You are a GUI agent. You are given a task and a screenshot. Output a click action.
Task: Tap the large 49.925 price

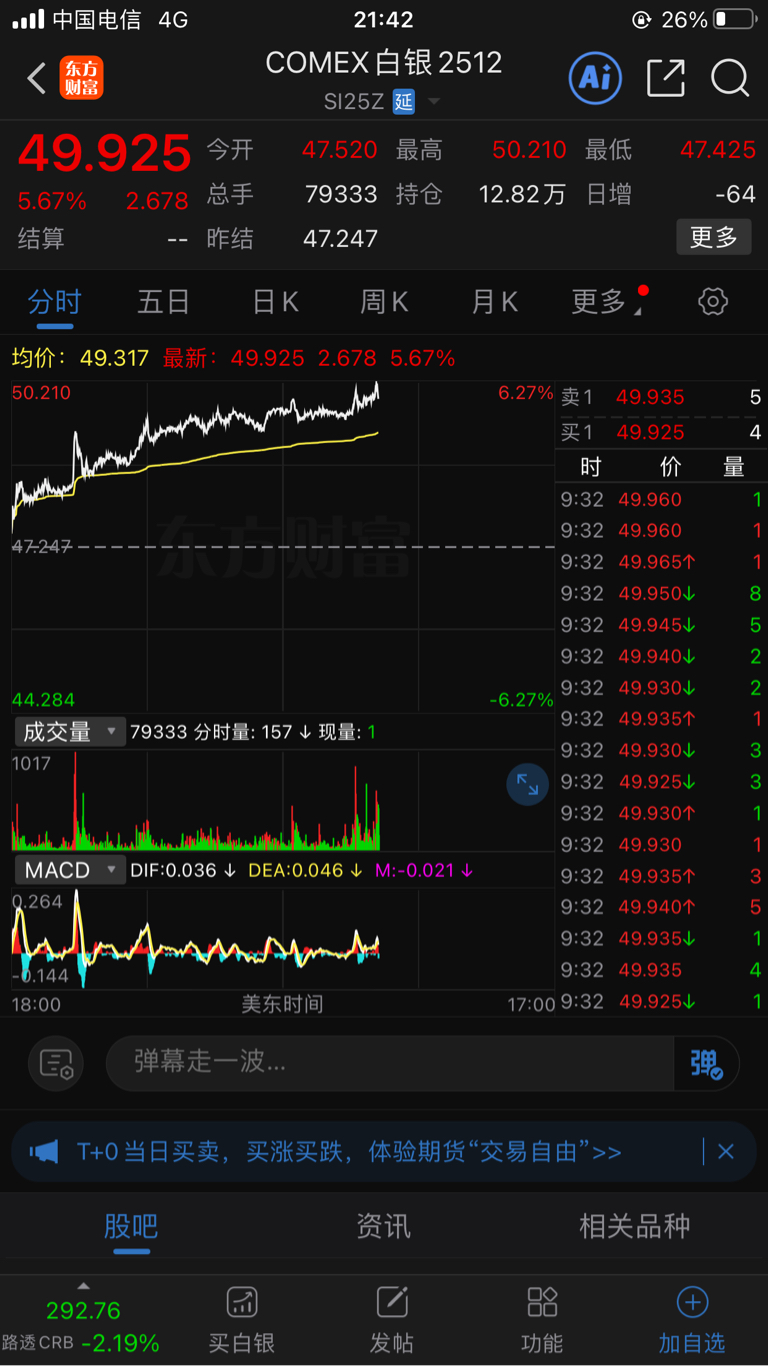(x=104, y=153)
